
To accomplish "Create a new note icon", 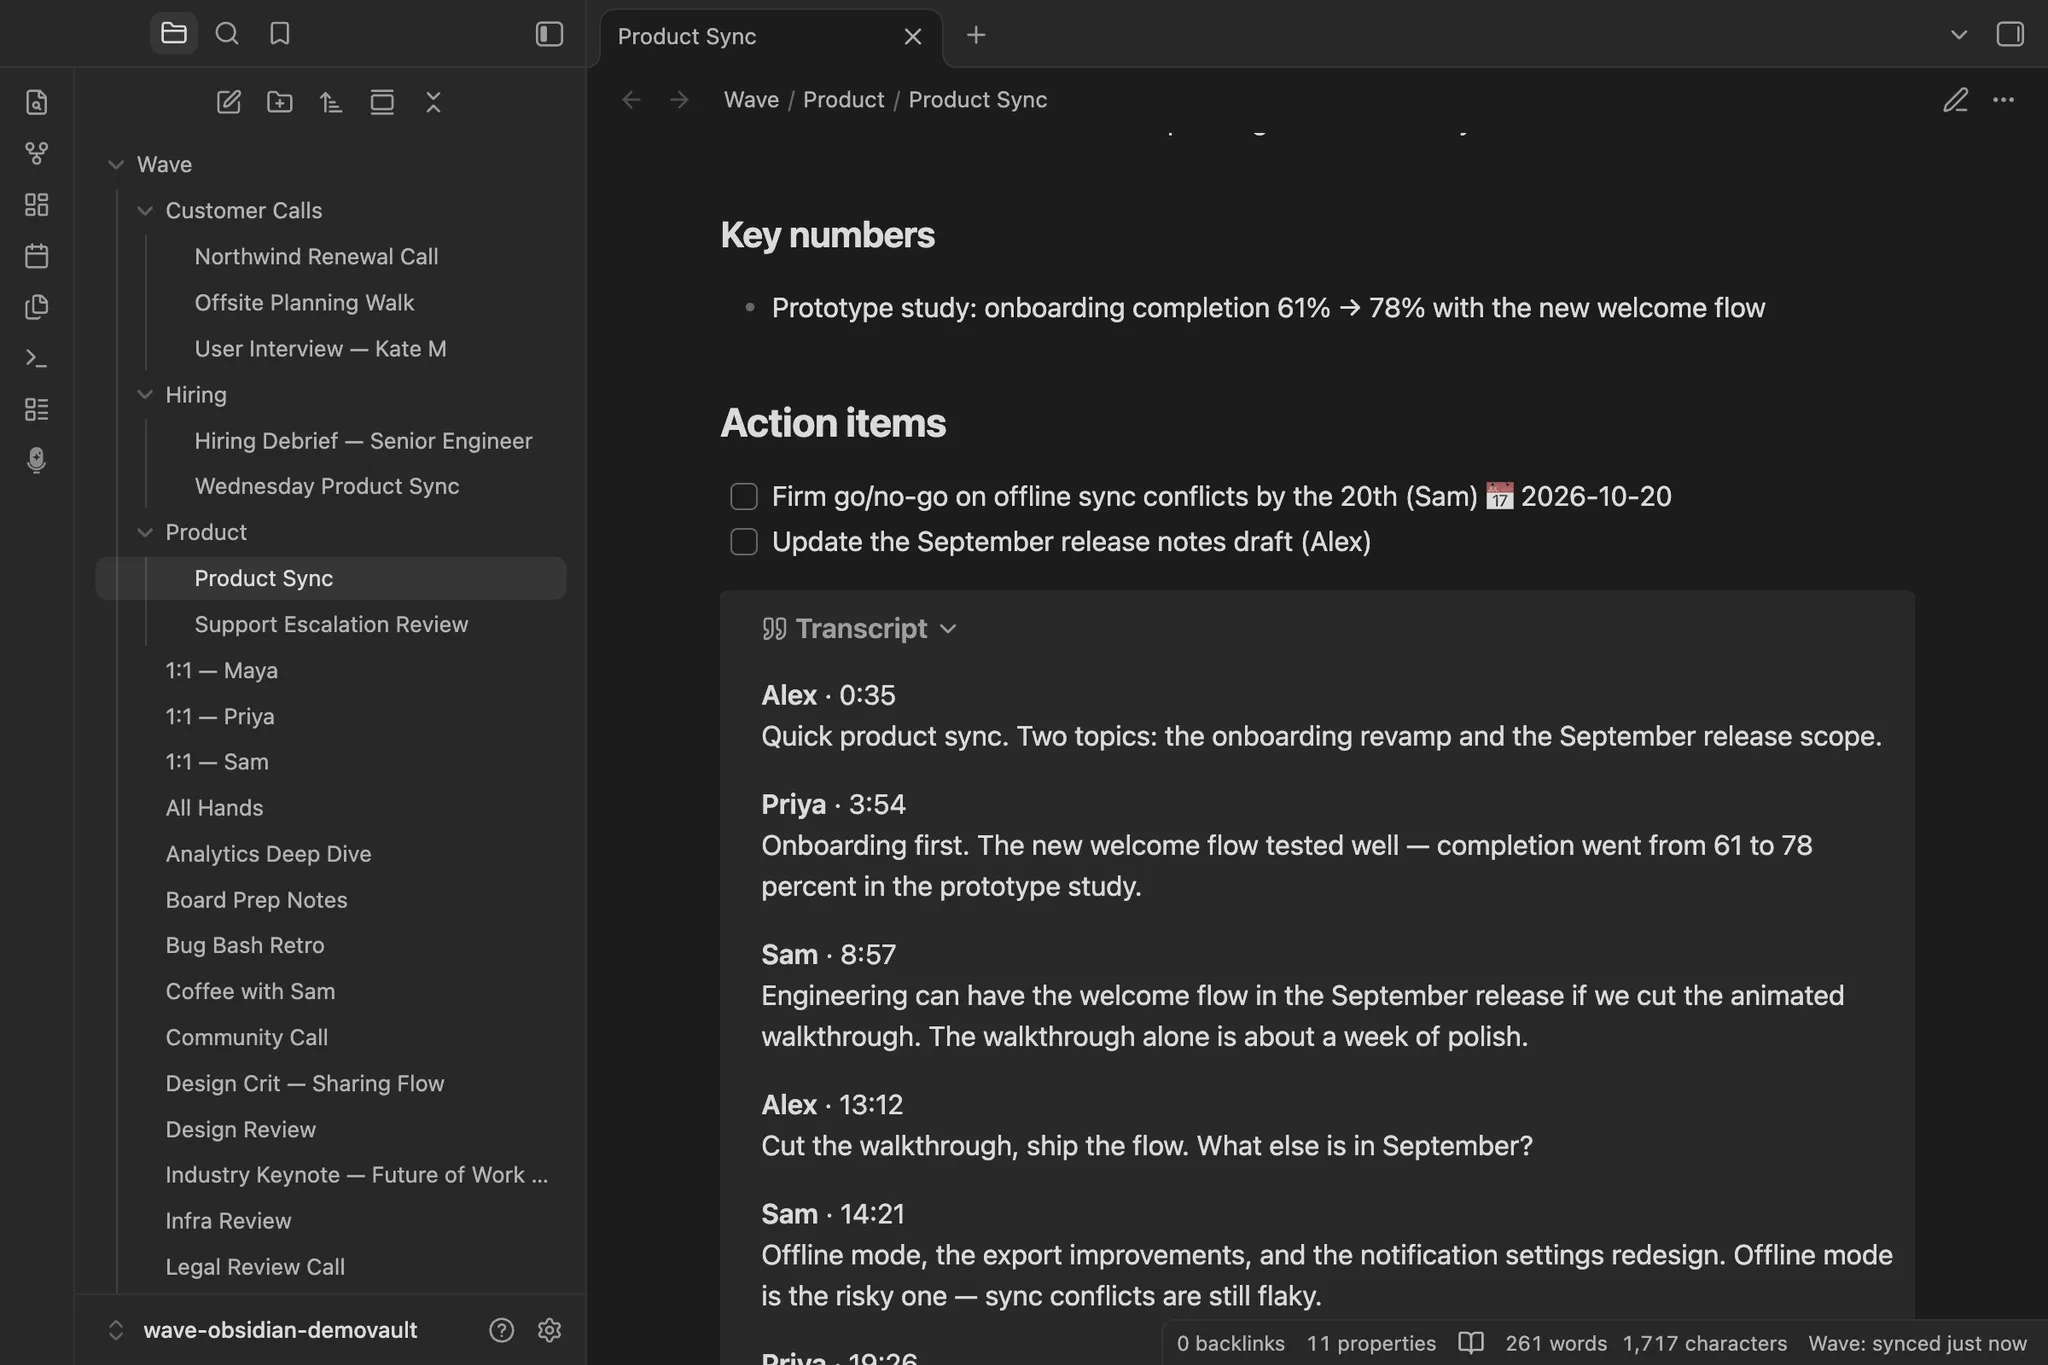I will point(229,102).
